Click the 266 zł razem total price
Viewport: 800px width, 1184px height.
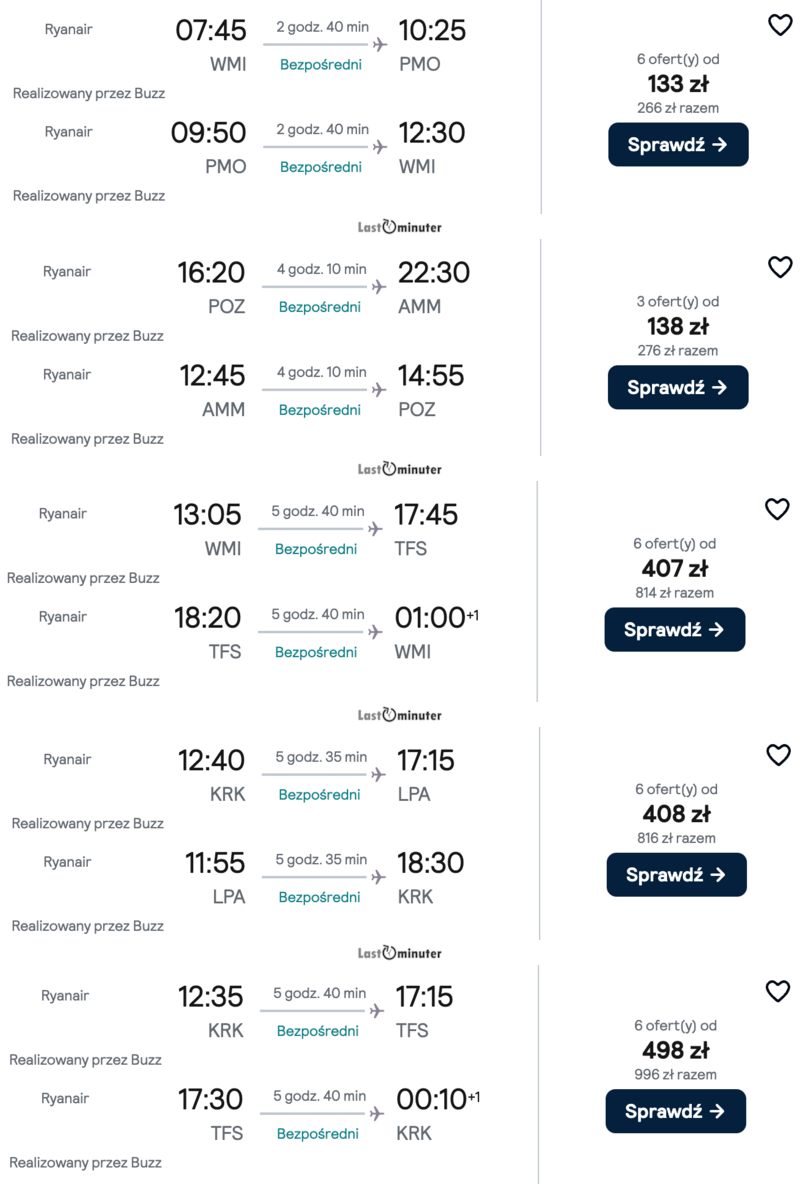point(678,108)
